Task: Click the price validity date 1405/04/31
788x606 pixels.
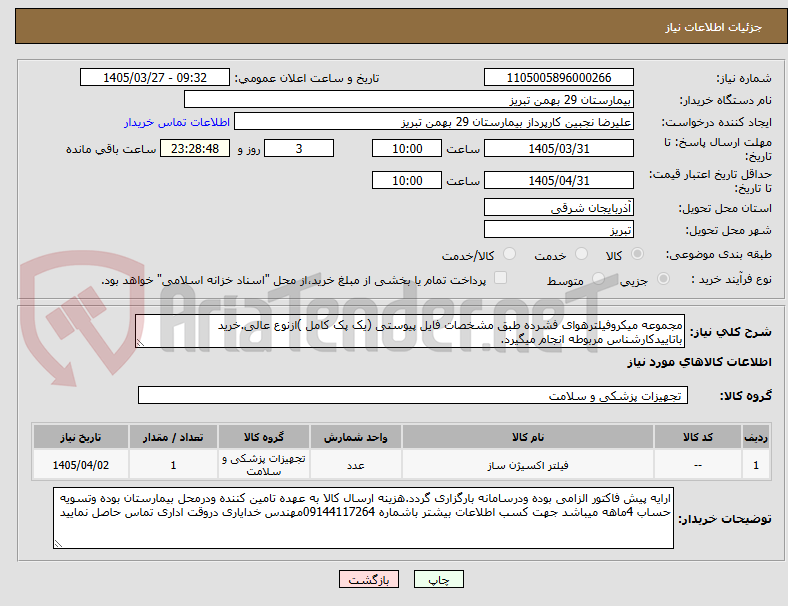Action: click(559, 180)
